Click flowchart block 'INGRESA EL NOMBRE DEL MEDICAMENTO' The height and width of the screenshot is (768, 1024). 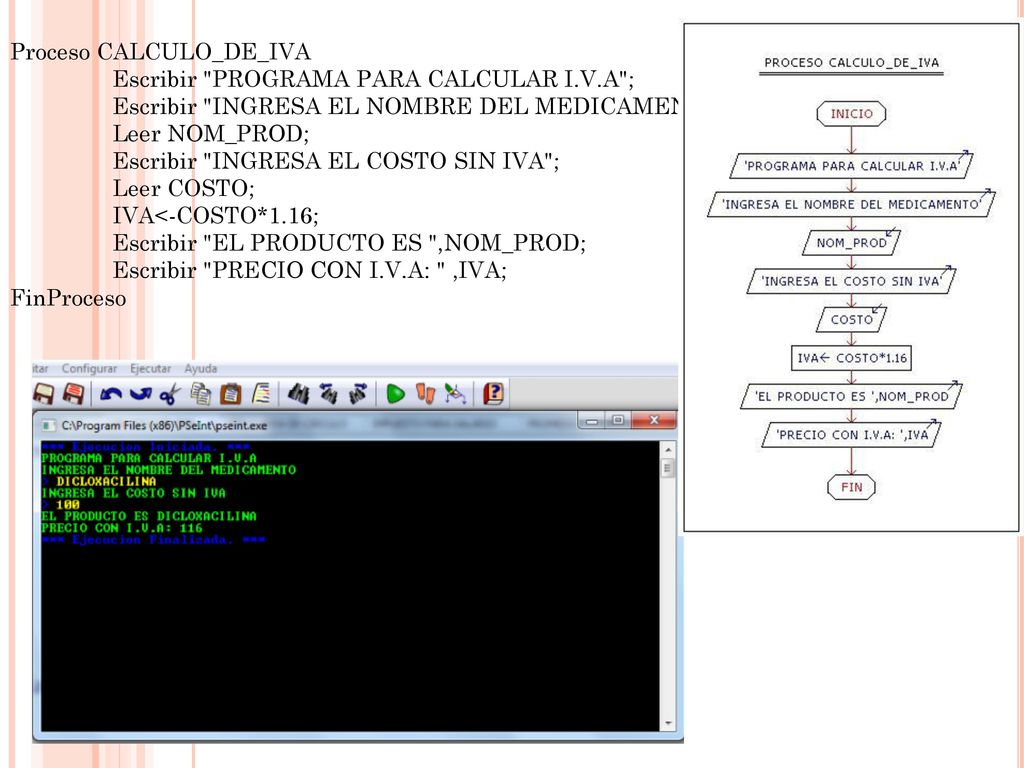click(x=852, y=204)
